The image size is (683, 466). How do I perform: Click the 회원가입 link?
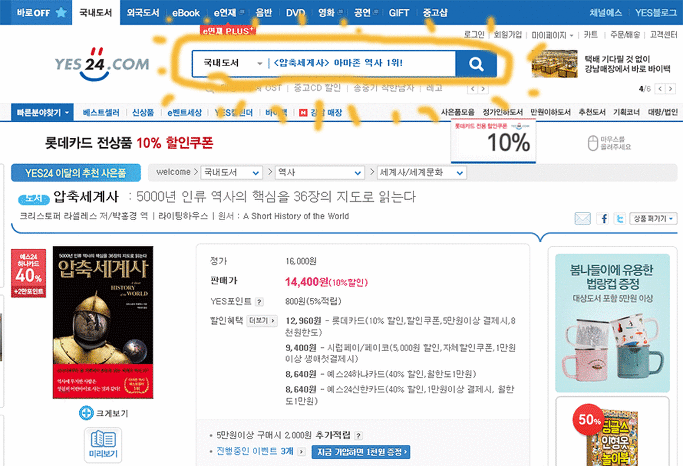coord(507,35)
